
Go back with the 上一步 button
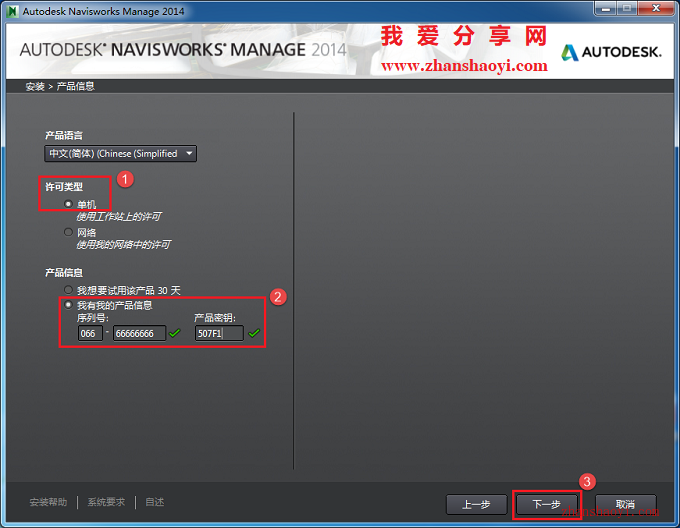tap(476, 504)
